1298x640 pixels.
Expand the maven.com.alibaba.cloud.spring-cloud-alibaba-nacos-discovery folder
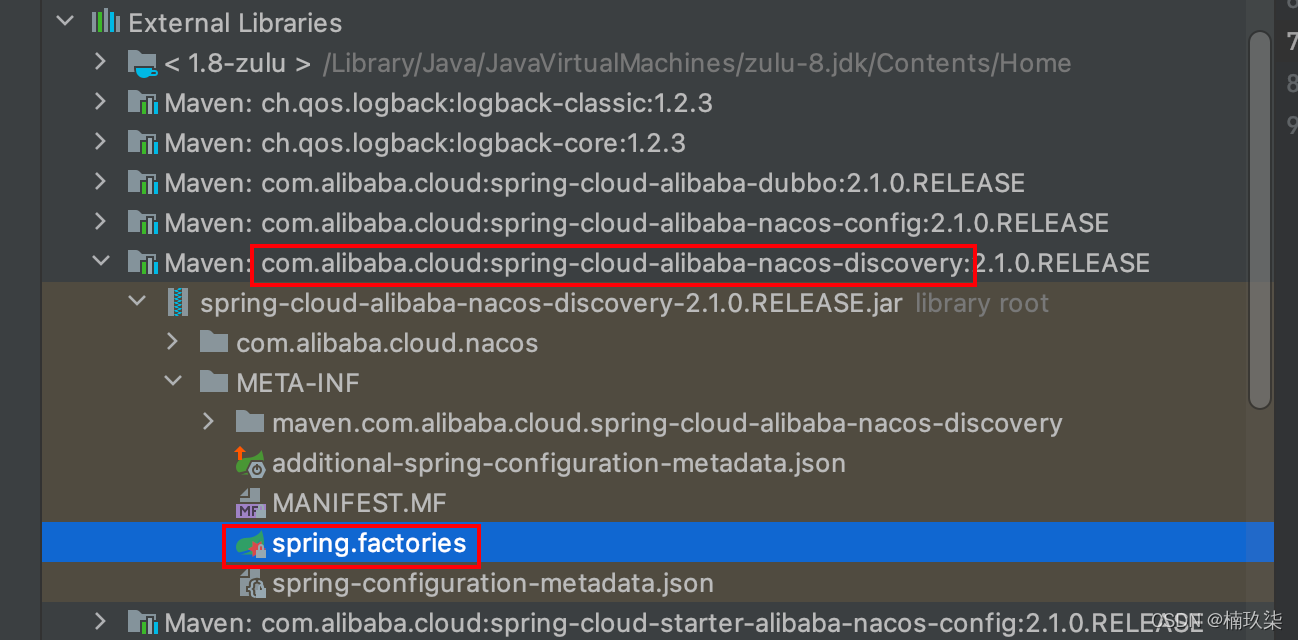208,423
